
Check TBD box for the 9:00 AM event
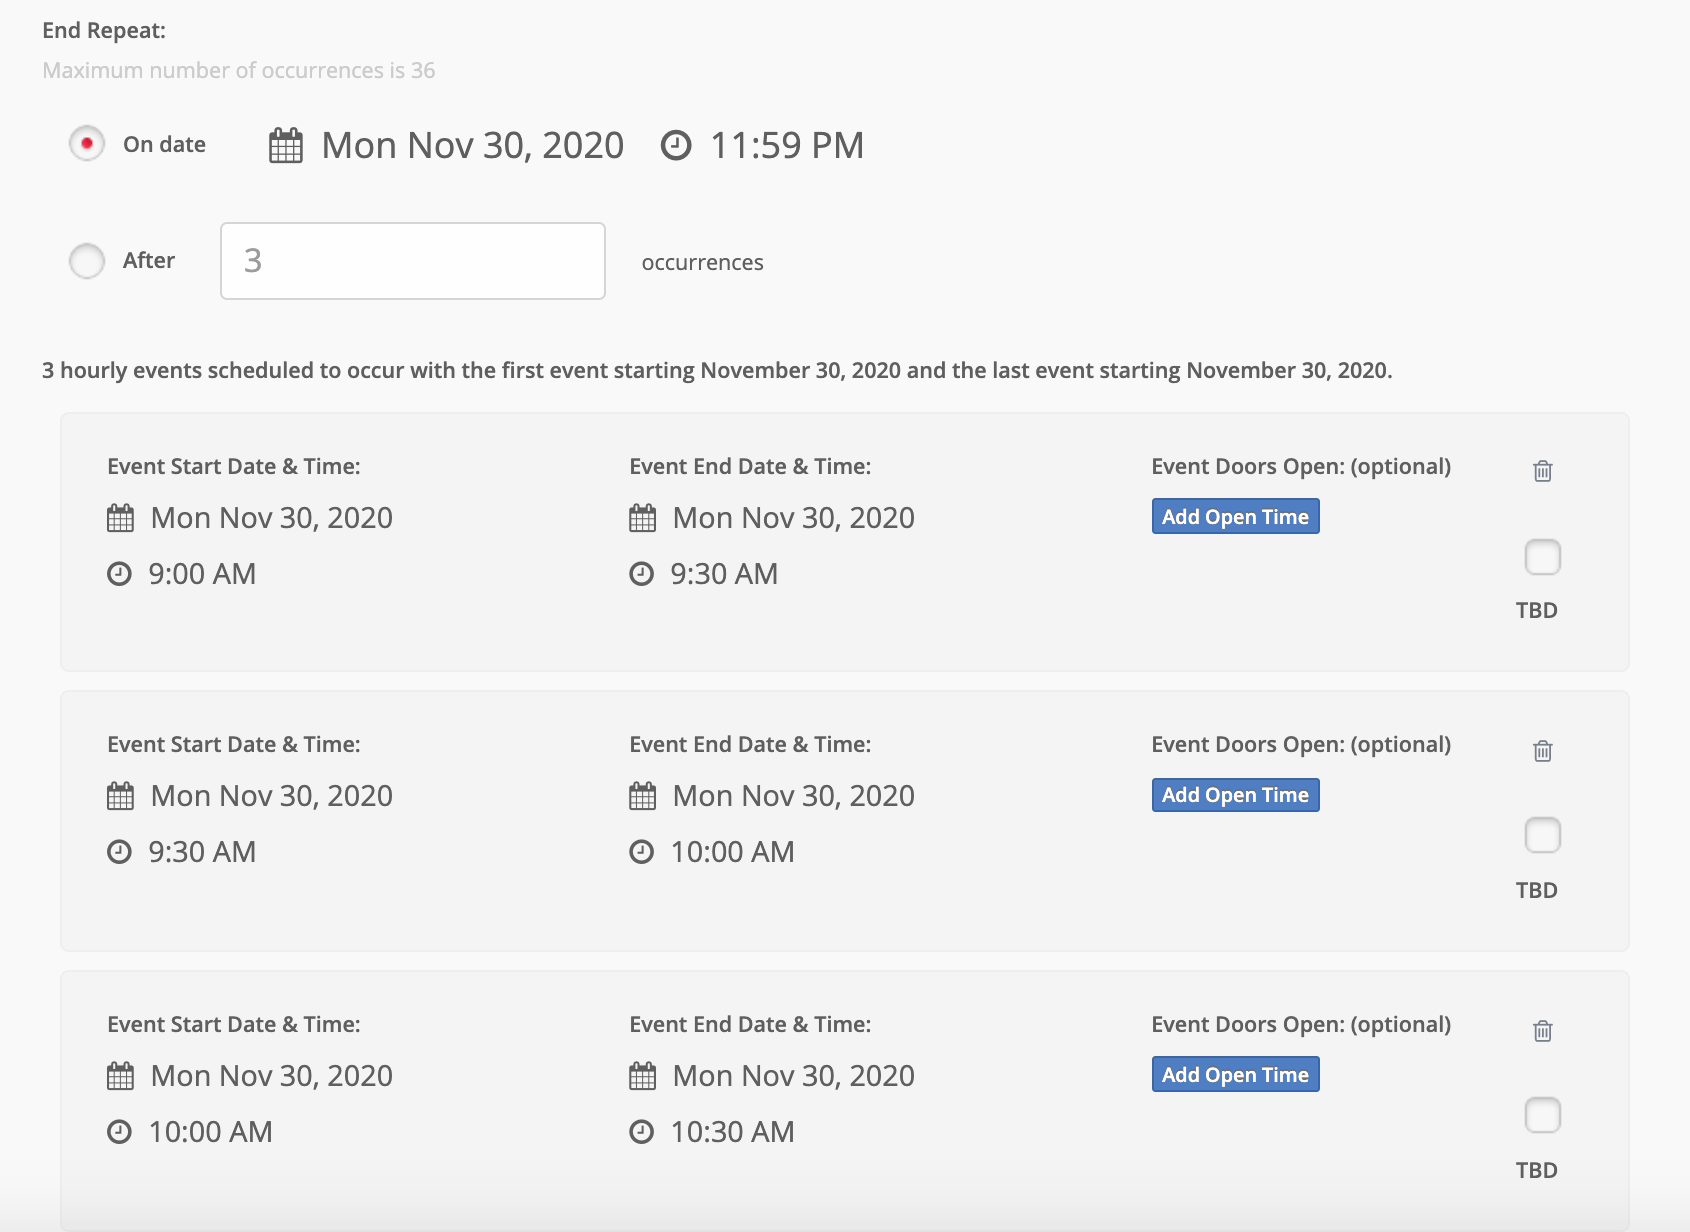(x=1543, y=557)
